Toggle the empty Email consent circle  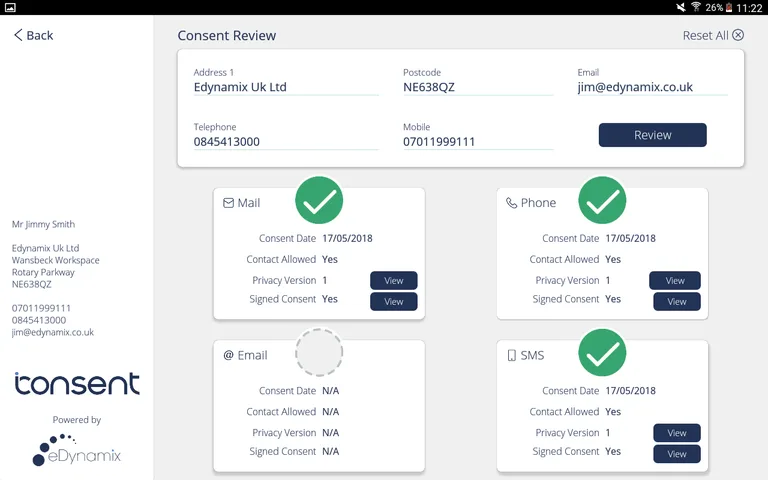(319, 352)
